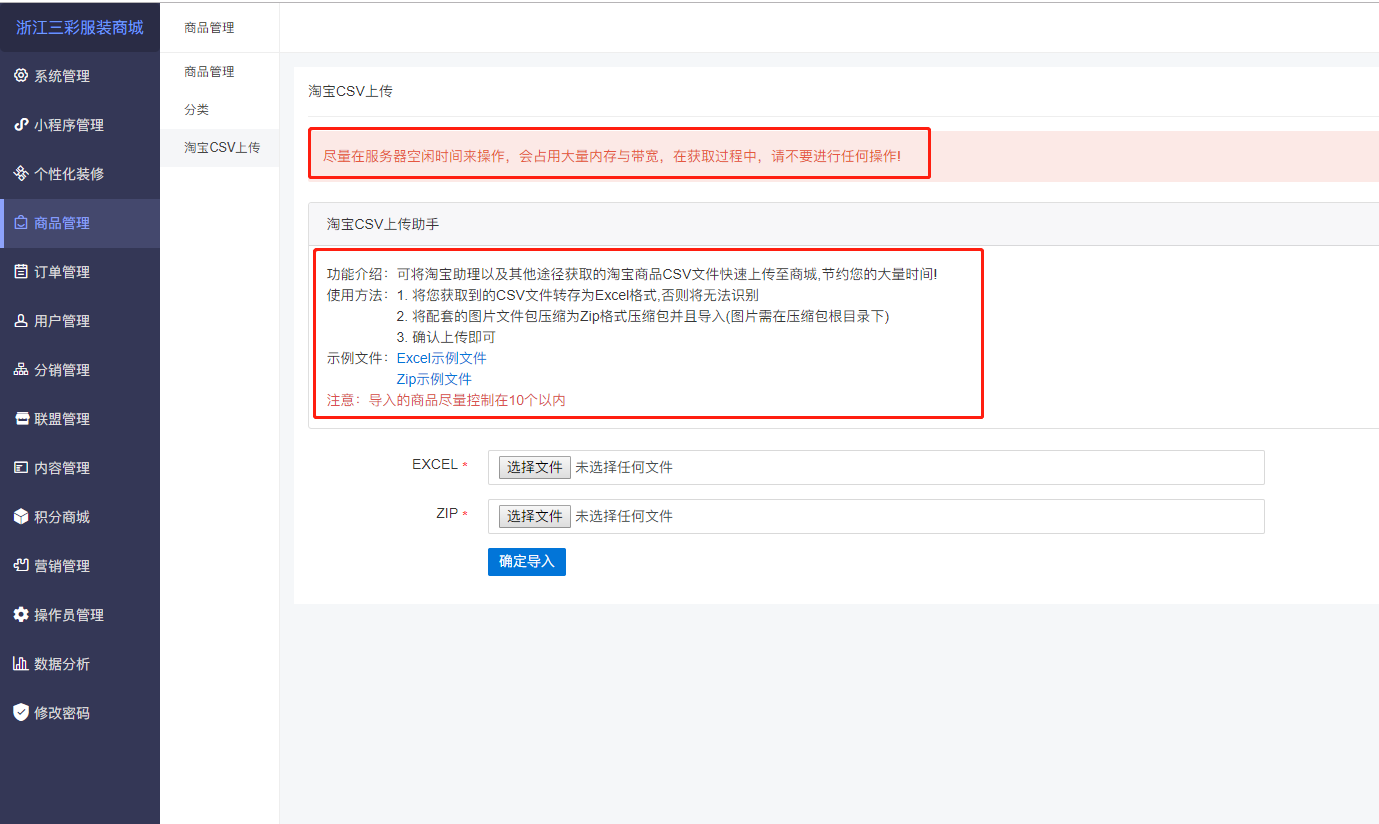Click the 小程序管理 sidebar icon
The width and height of the screenshot is (1379, 824).
21,125
